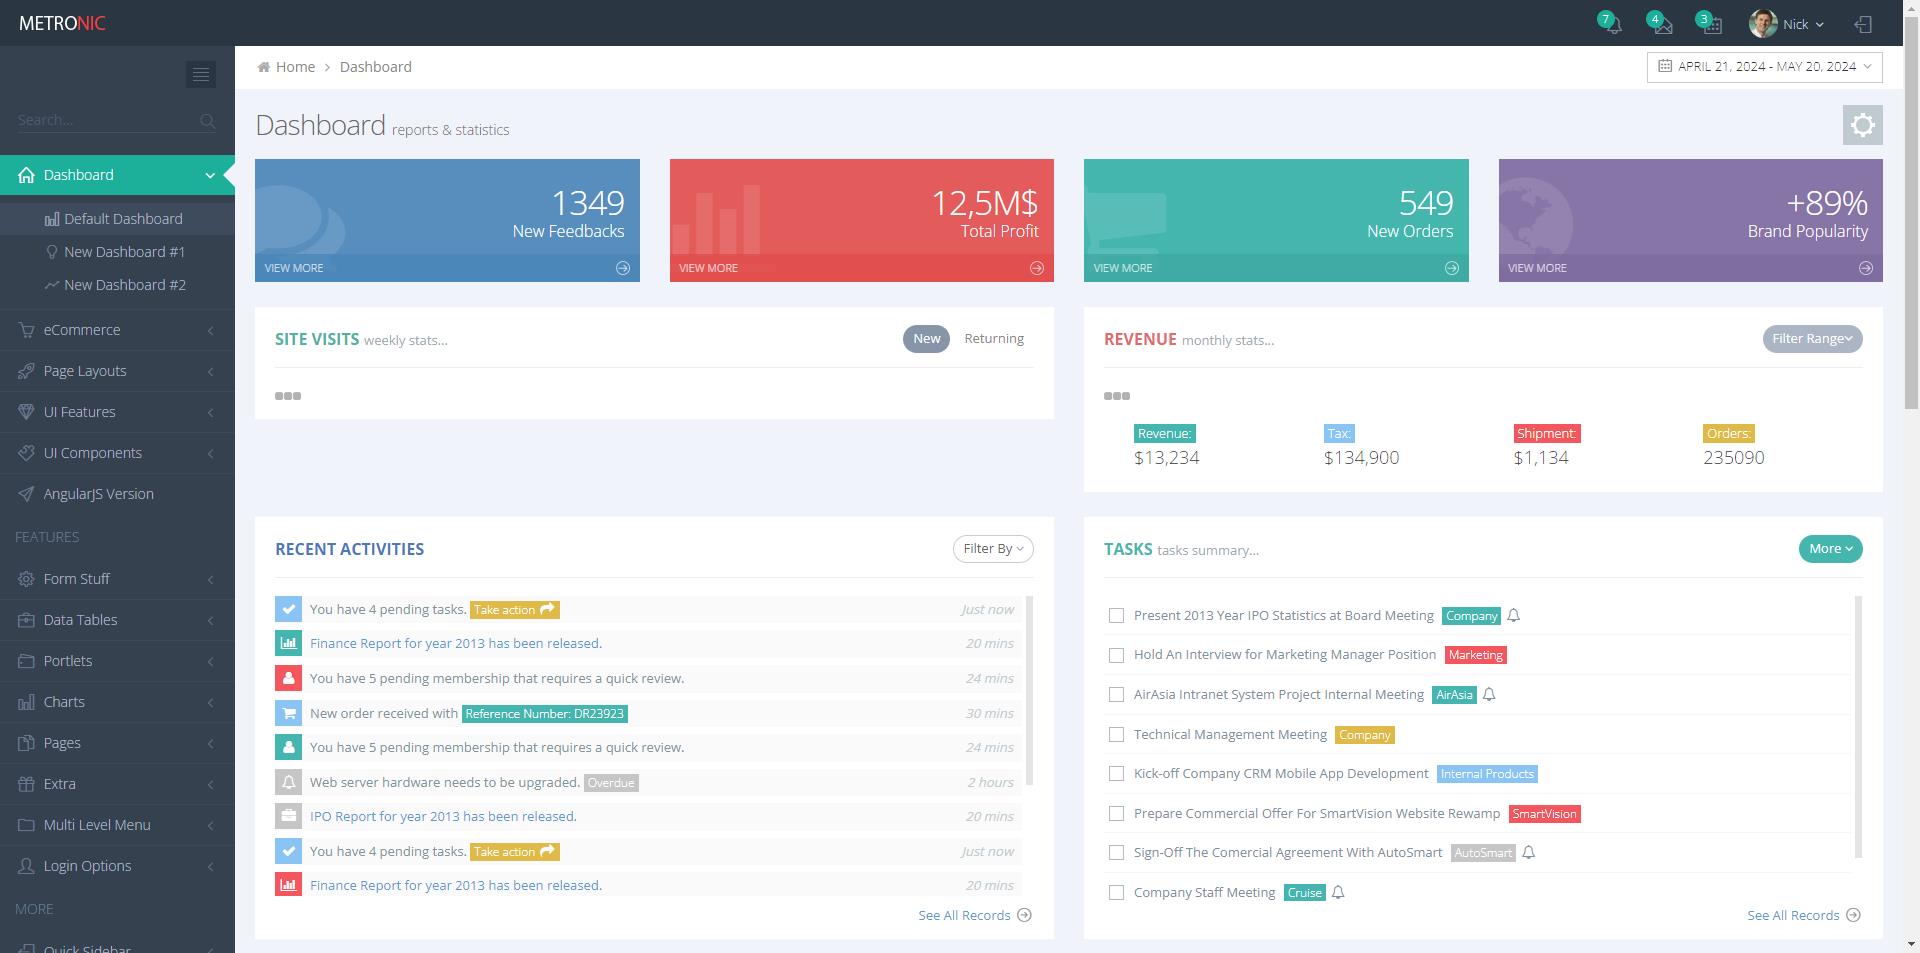This screenshot has height=953, width=1920.
Task: Click briefcase icon of IPO Report activity
Action: [288, 816]
